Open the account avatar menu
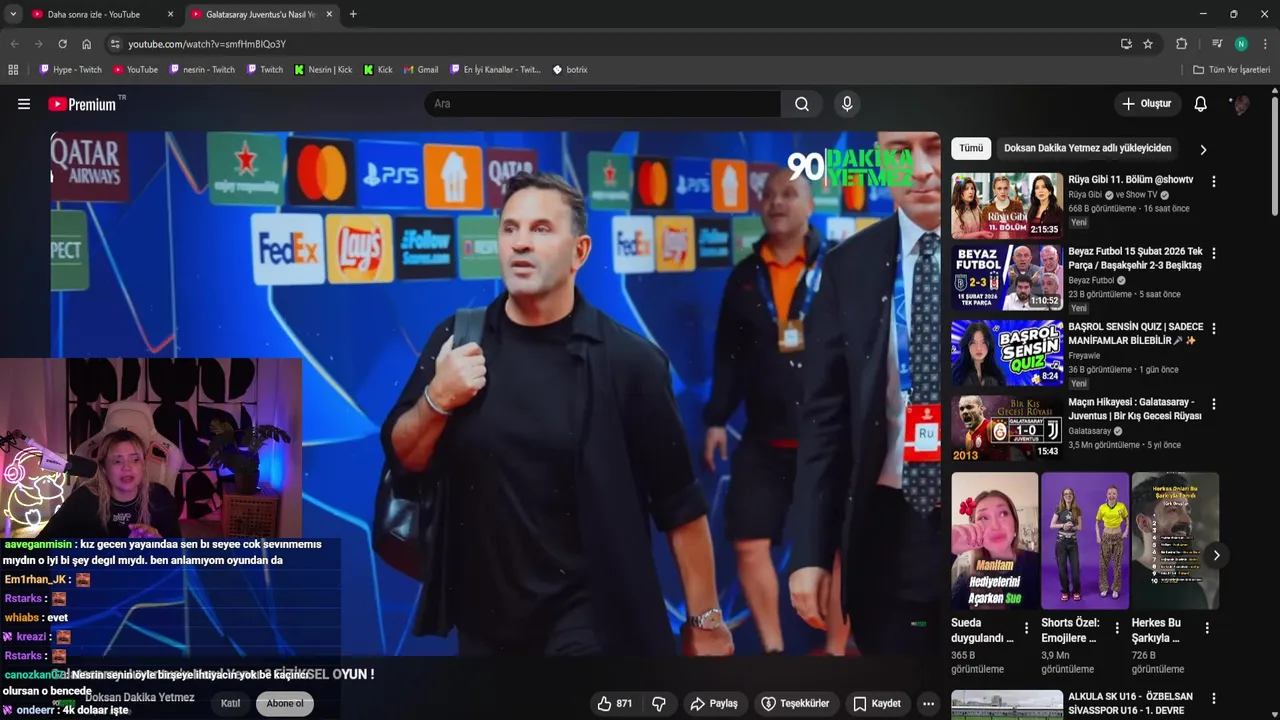Image resolution: width=1280 pixels, height=720 pixels. [x=1240, y=104]
